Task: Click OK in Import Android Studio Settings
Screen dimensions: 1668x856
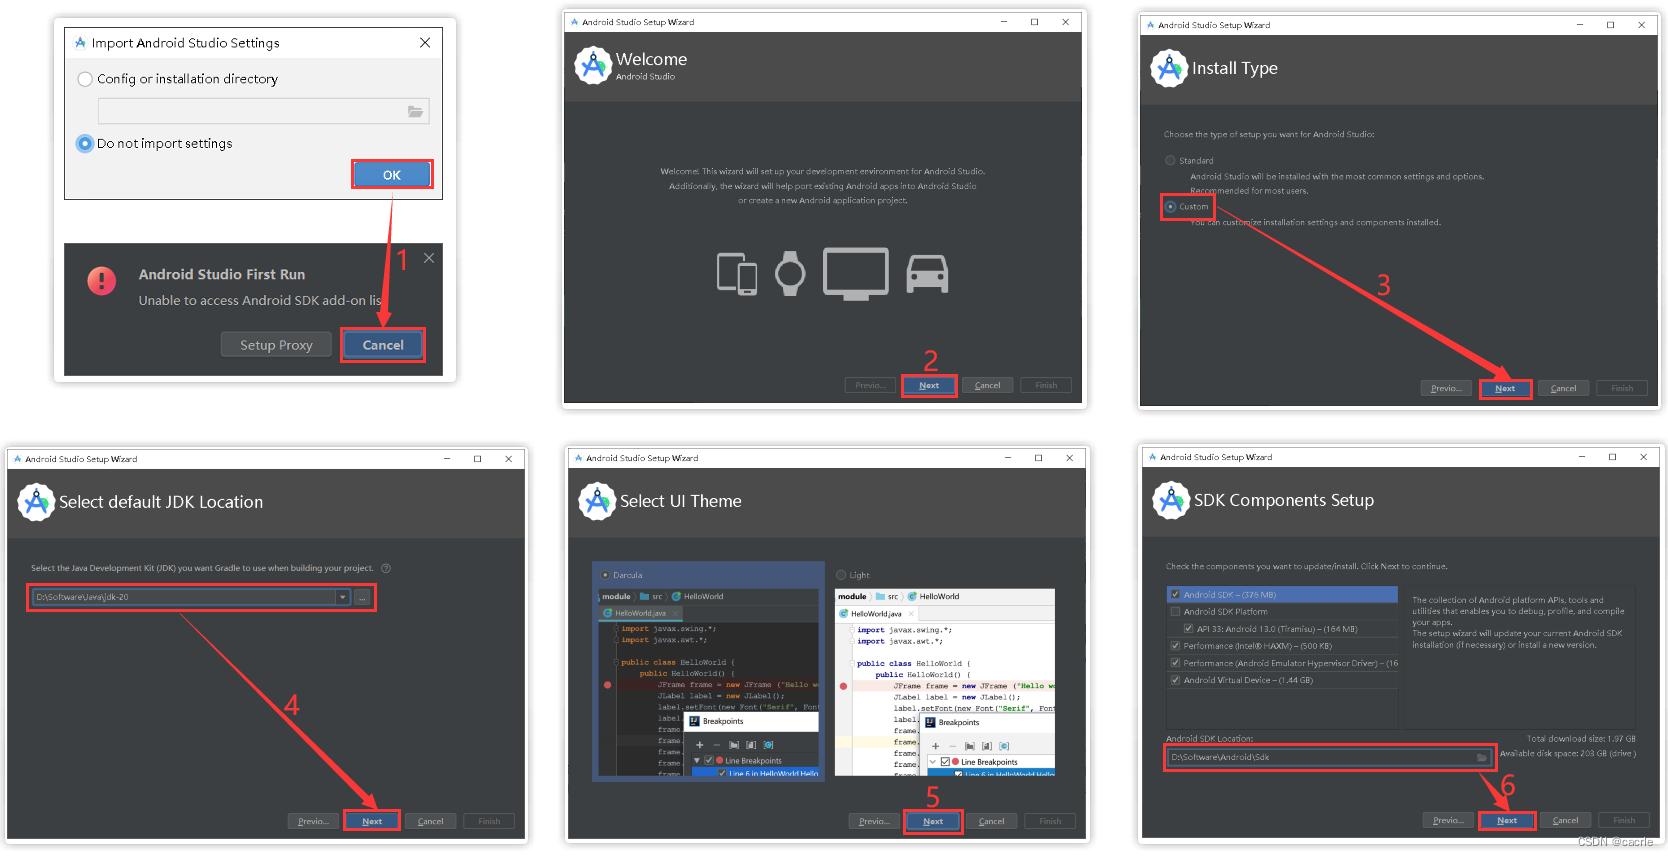Action: [x=392, y=175]
